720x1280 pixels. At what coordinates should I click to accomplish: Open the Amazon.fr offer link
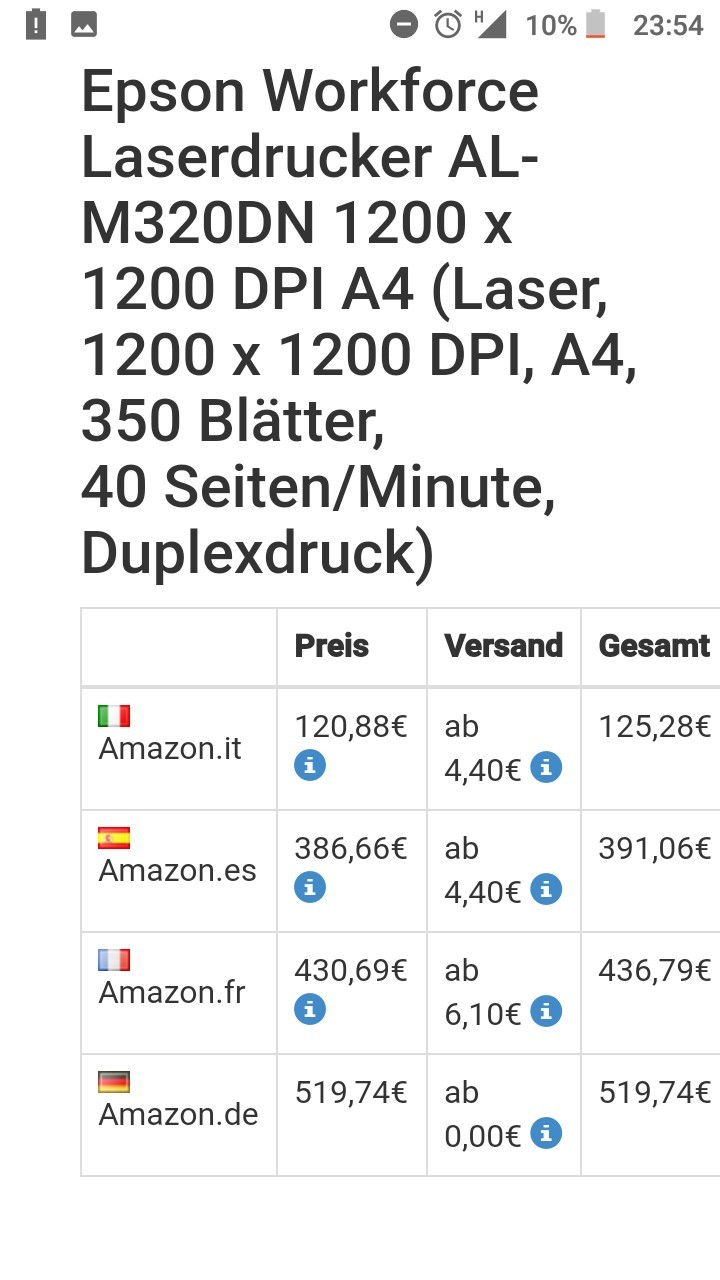(x=171, y=992)
